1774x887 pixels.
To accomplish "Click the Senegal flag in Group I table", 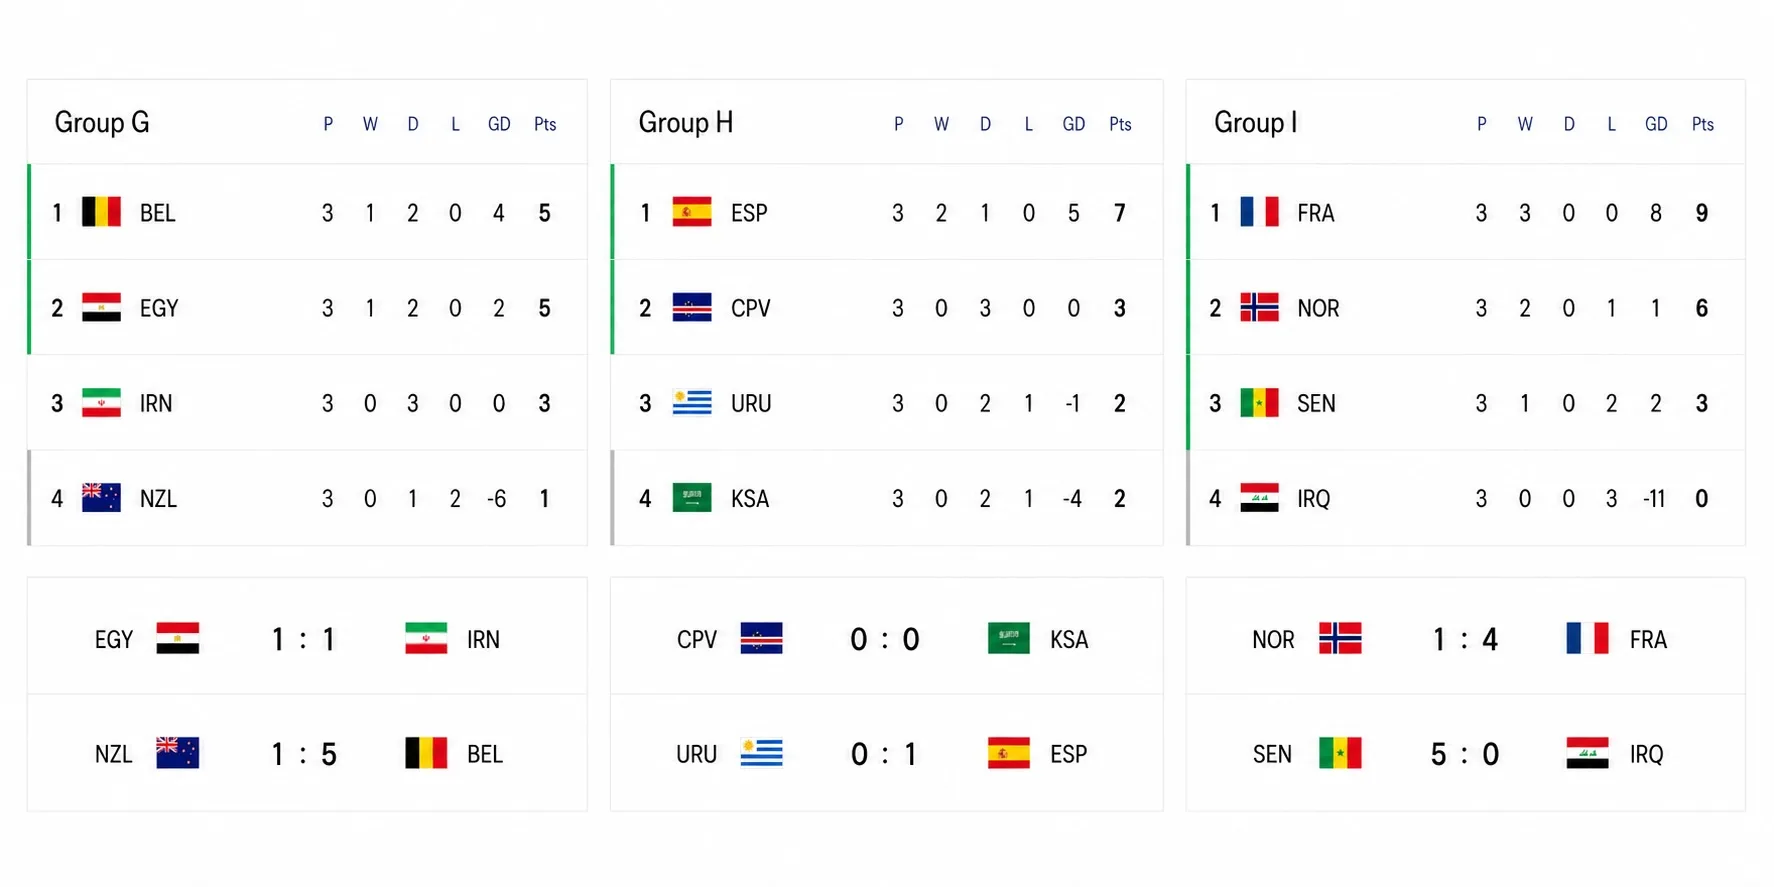I will point(1259,402).
